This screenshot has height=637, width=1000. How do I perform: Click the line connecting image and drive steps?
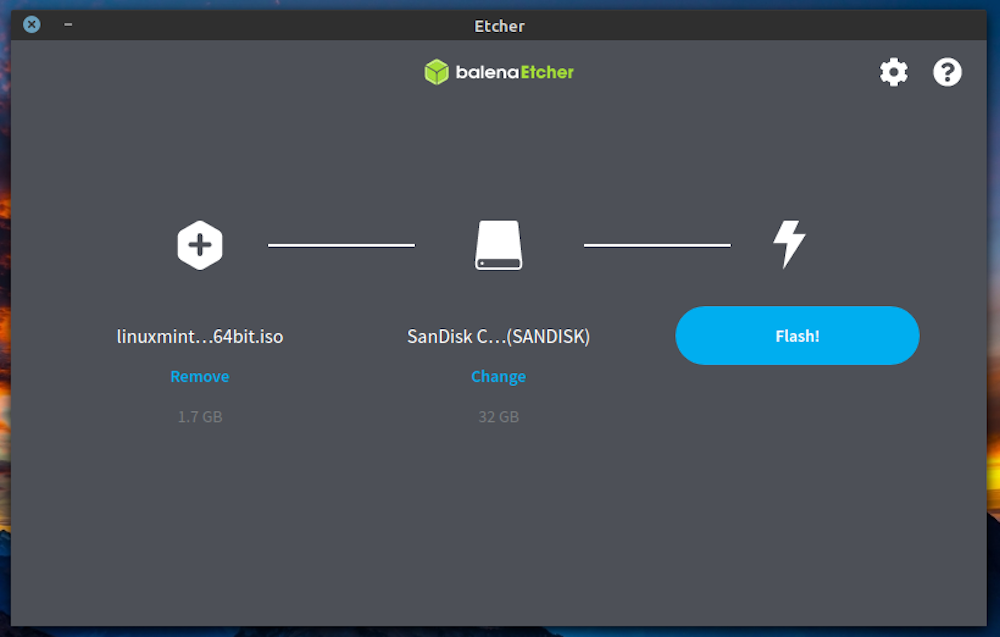(x=341, y=245)
